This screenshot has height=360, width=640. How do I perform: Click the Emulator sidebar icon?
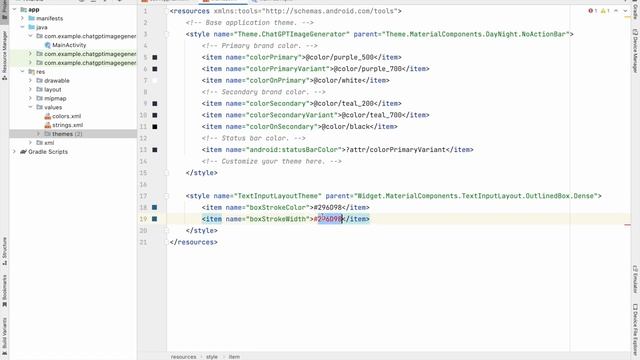tap(635, 269)
